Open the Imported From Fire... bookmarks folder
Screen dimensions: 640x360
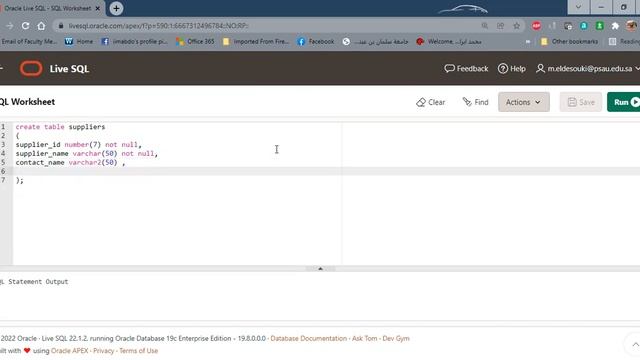click(x=256, y=41)
